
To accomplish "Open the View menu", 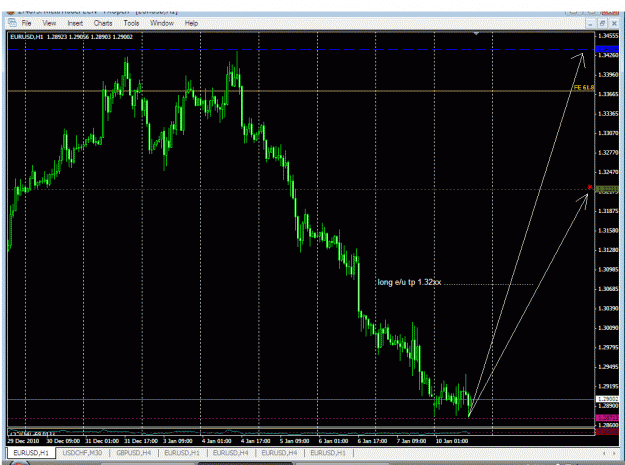I will click(x=49, y=23).
